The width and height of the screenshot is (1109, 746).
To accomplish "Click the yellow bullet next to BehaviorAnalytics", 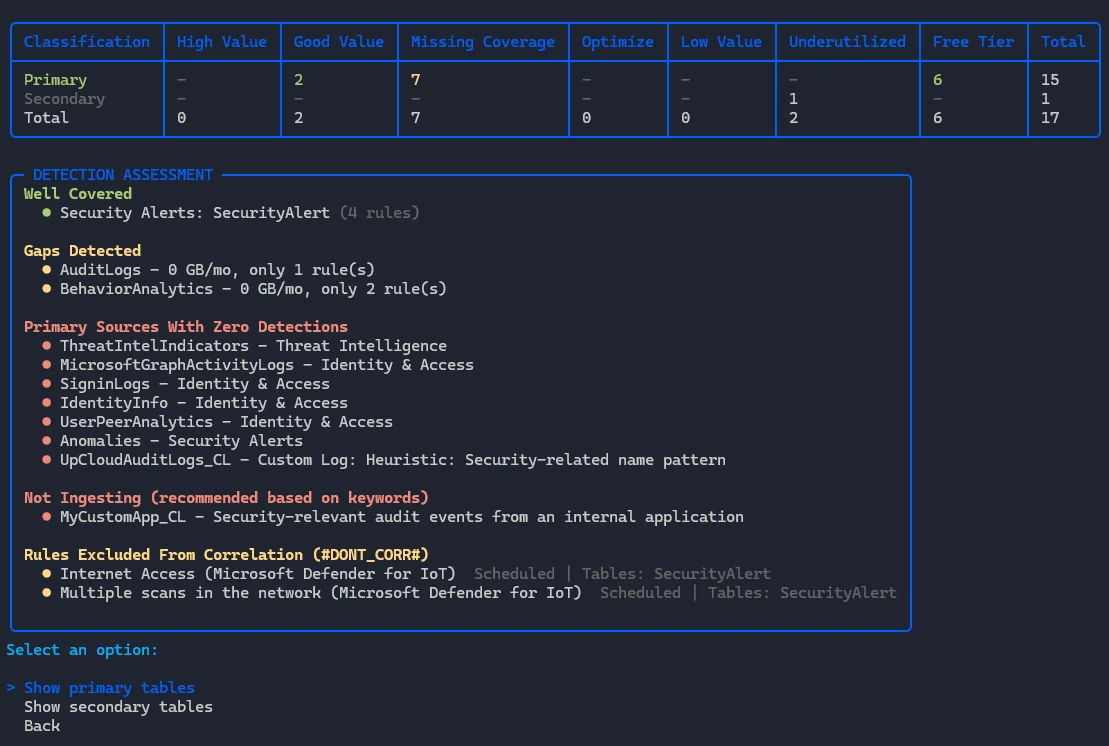I will tap(46, 289).
